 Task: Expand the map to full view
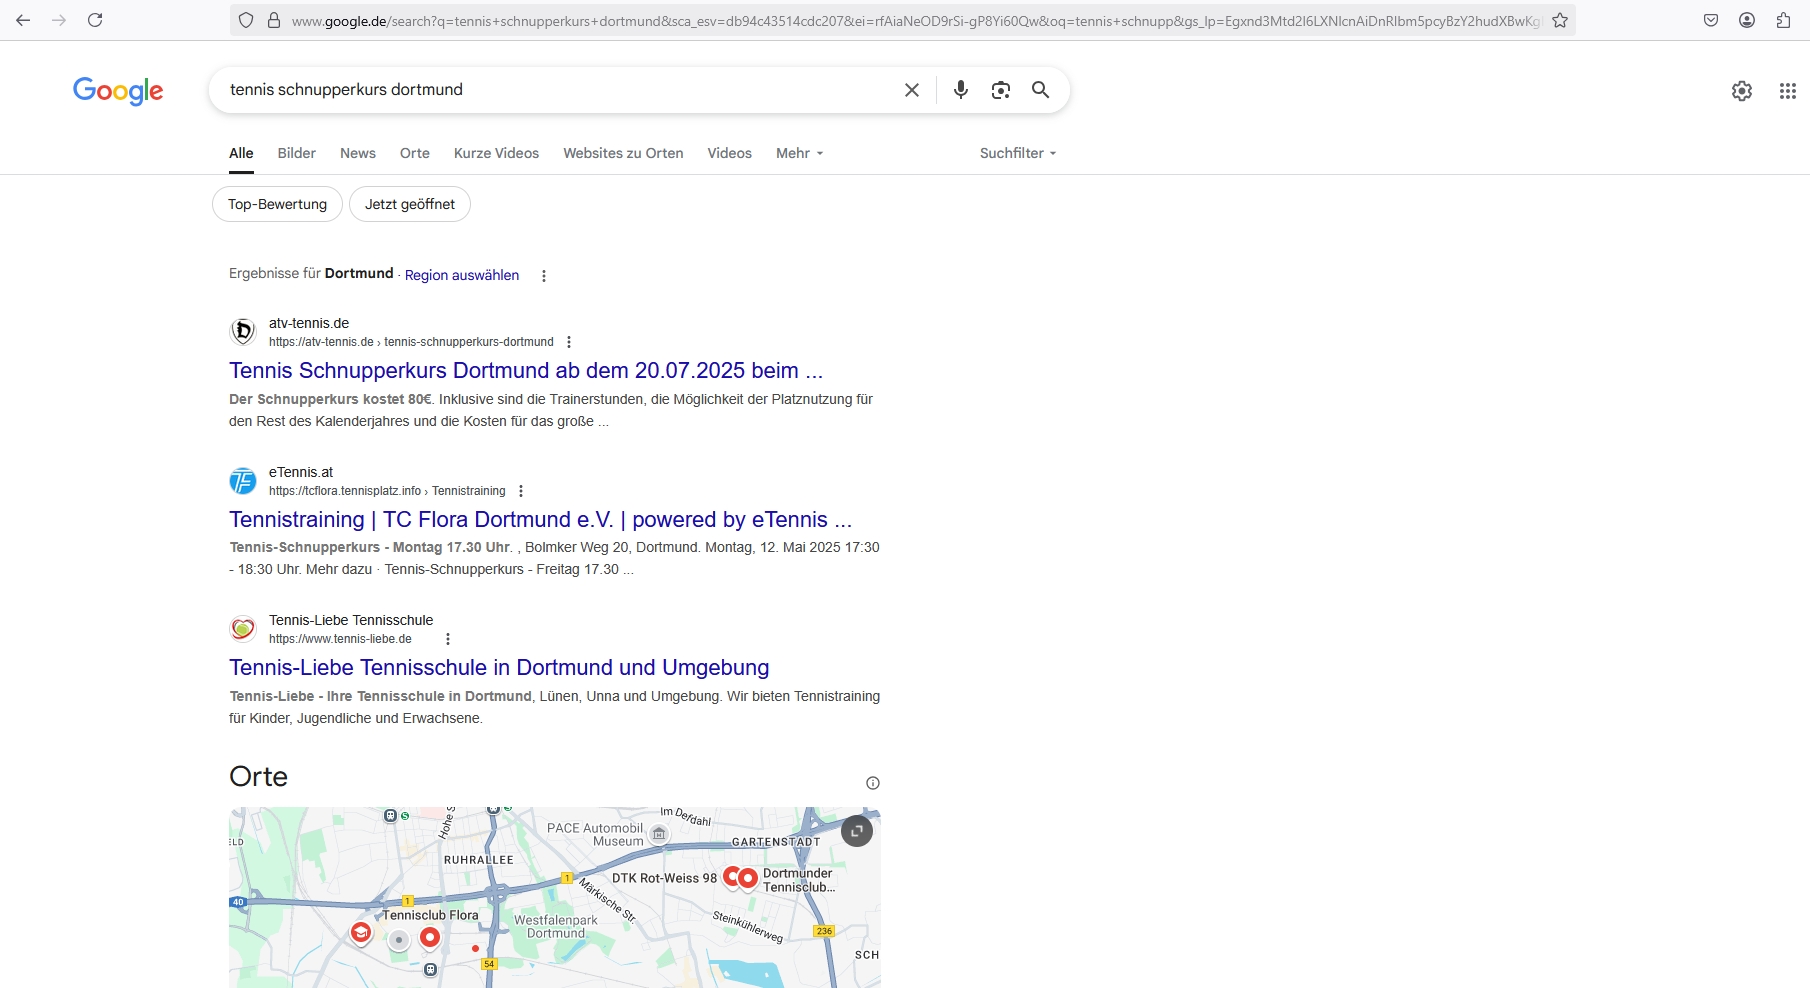tap(856, 831)
